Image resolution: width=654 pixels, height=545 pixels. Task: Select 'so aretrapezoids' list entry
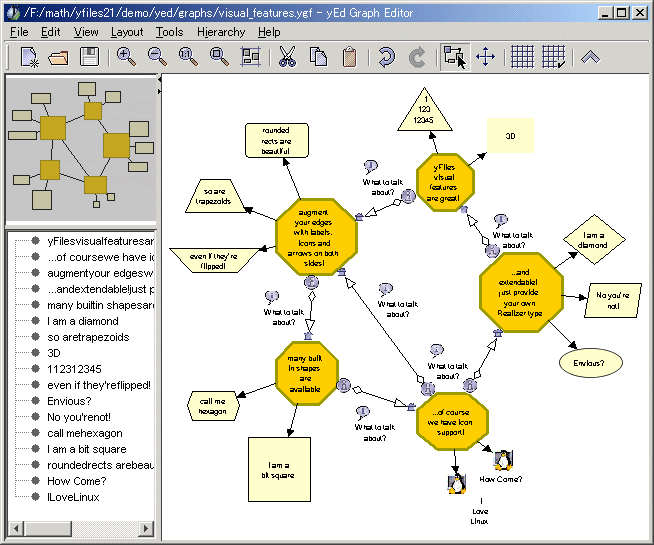(88, 337)
